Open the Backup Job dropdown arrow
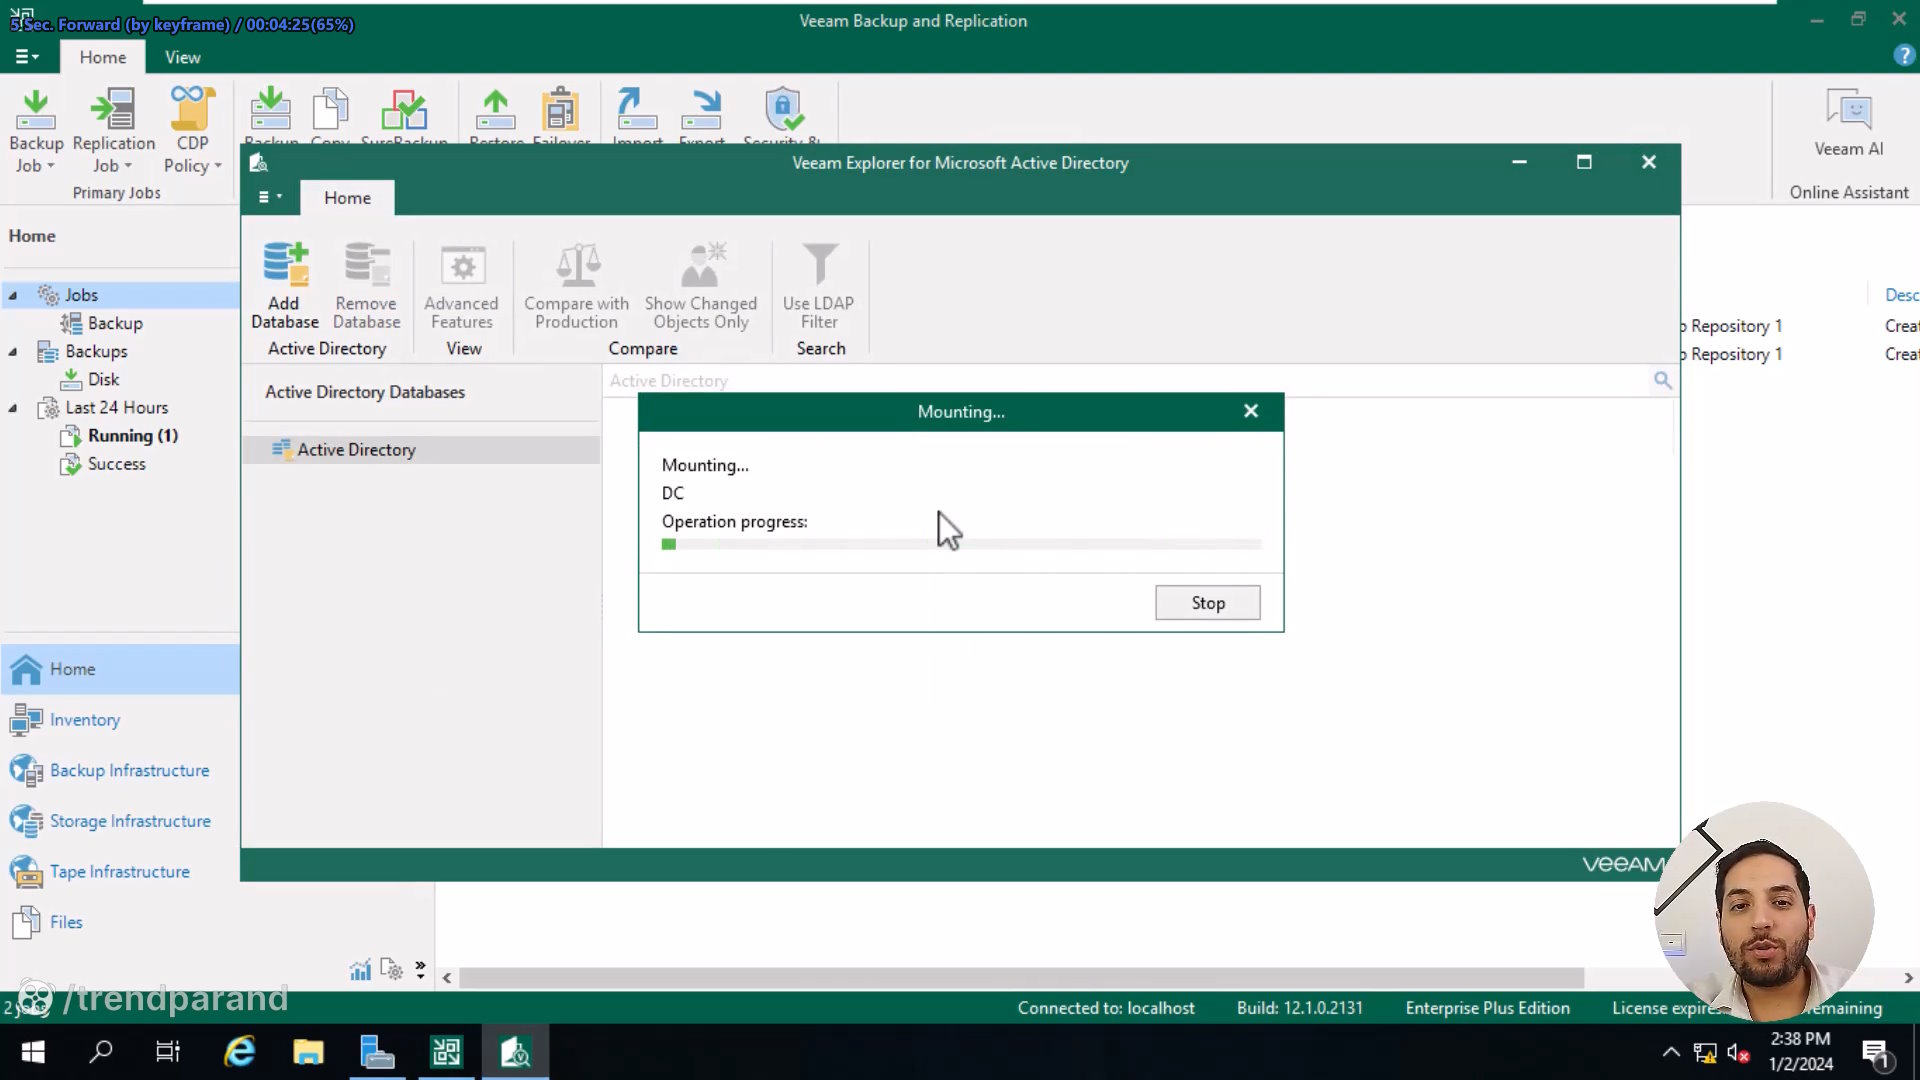The width and height of the screenshot is (1920, 1080). [x=51, y=166]
